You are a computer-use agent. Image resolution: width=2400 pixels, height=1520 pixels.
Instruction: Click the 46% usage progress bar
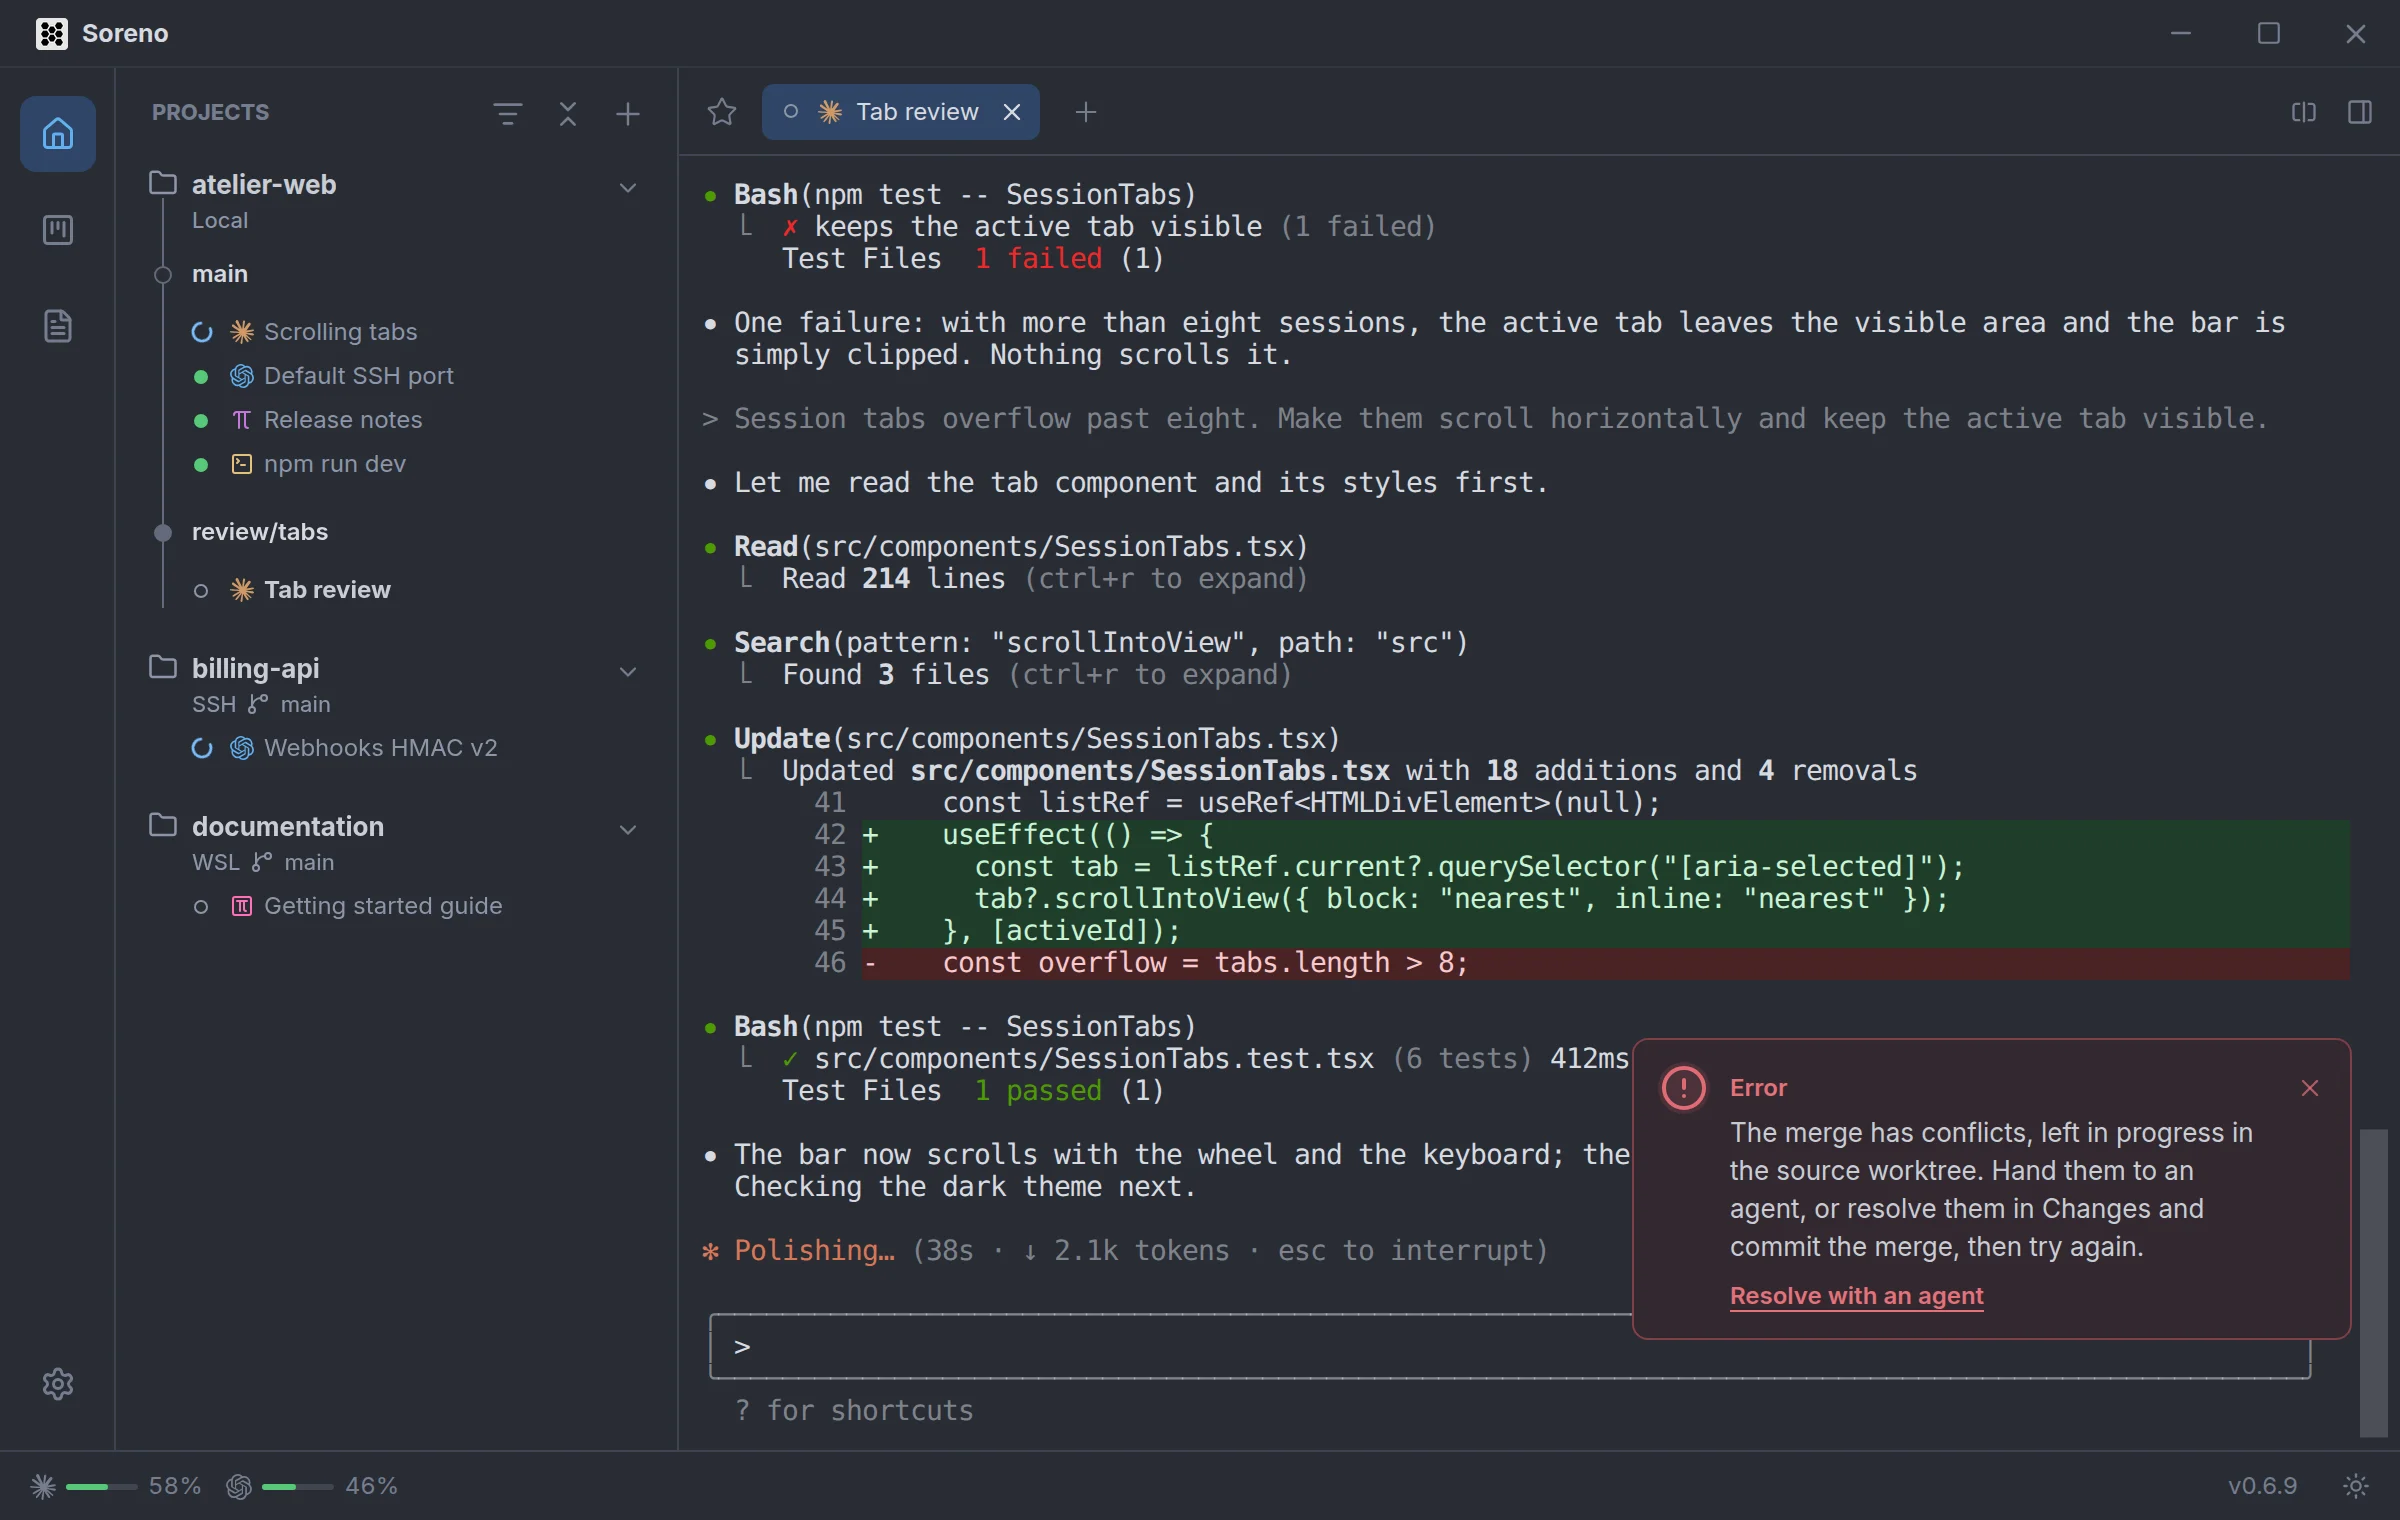point(297,1487)
